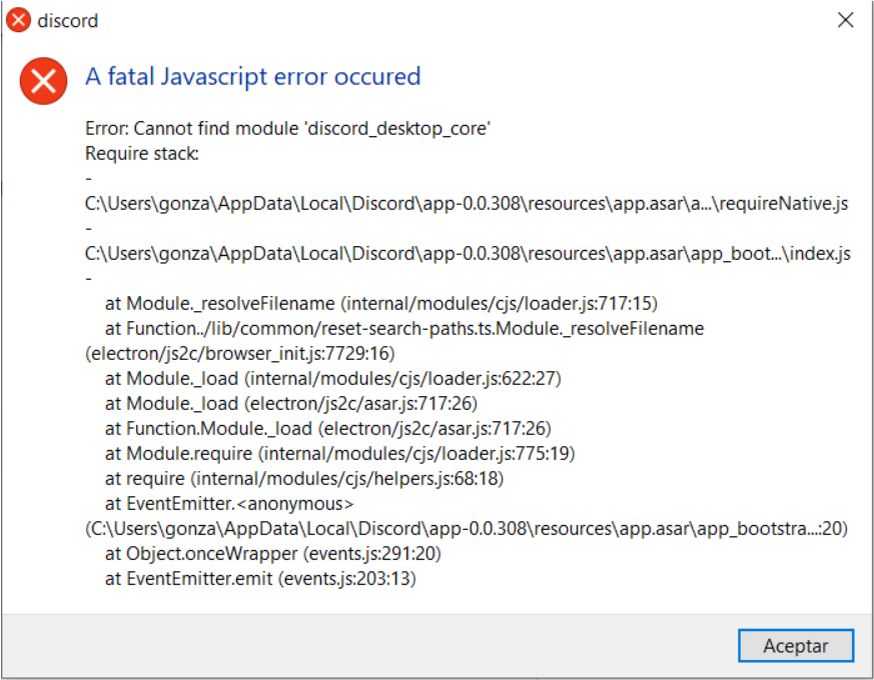
Task: Click 'at Function.Module._load' stack line
Action: (x=328, y=429)
